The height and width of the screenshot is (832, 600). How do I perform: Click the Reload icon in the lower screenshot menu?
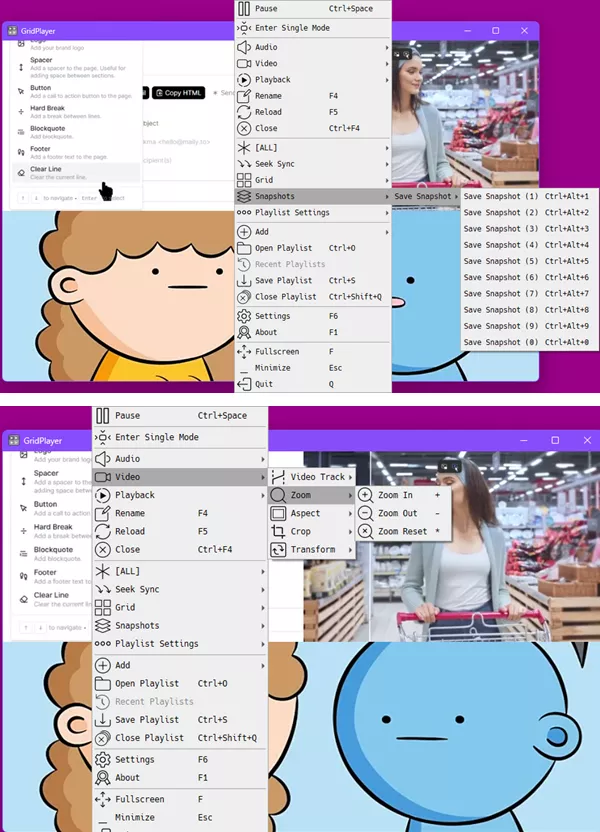102,531
